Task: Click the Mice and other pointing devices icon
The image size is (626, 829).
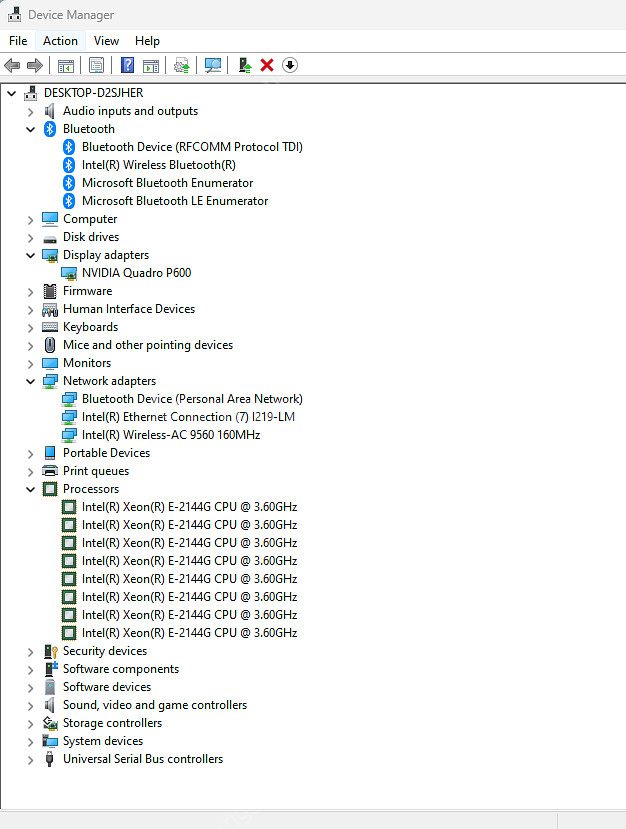Action: coord(50,345)
